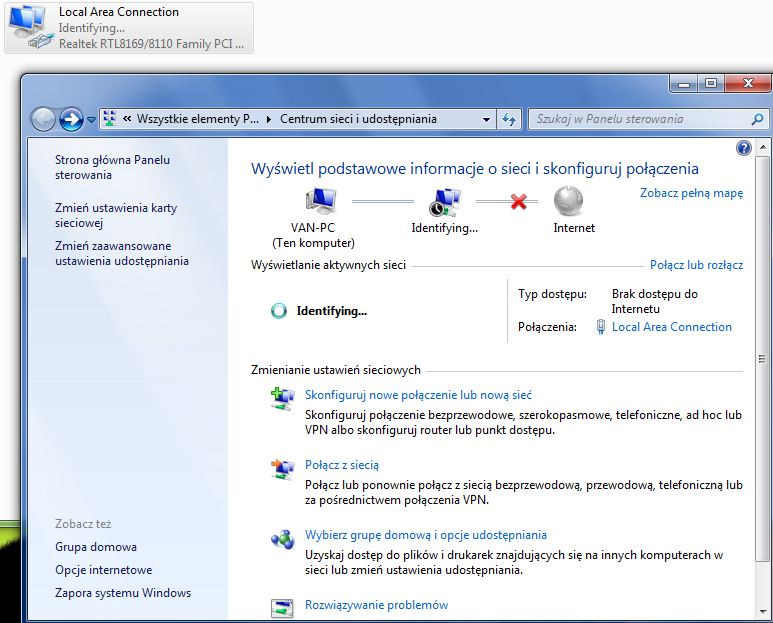Click the Local Area Connection adapter icon
The image size is (773, 623).
31,27
